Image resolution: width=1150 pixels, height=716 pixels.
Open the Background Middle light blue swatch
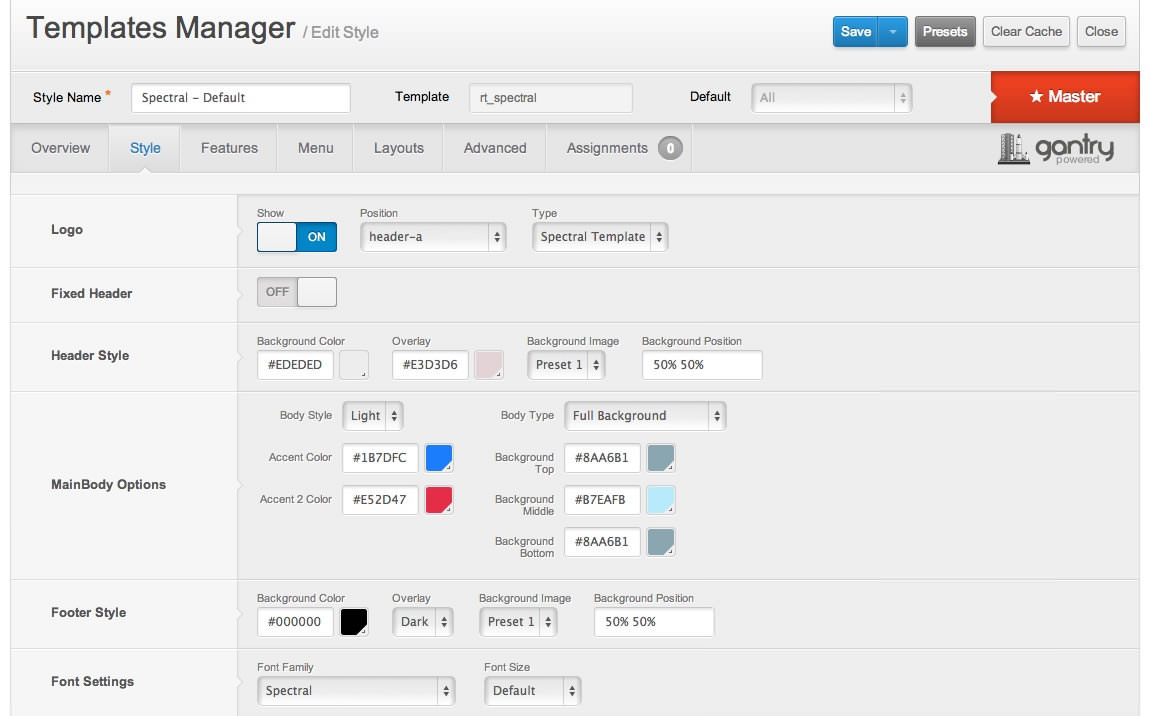point(661,500)
